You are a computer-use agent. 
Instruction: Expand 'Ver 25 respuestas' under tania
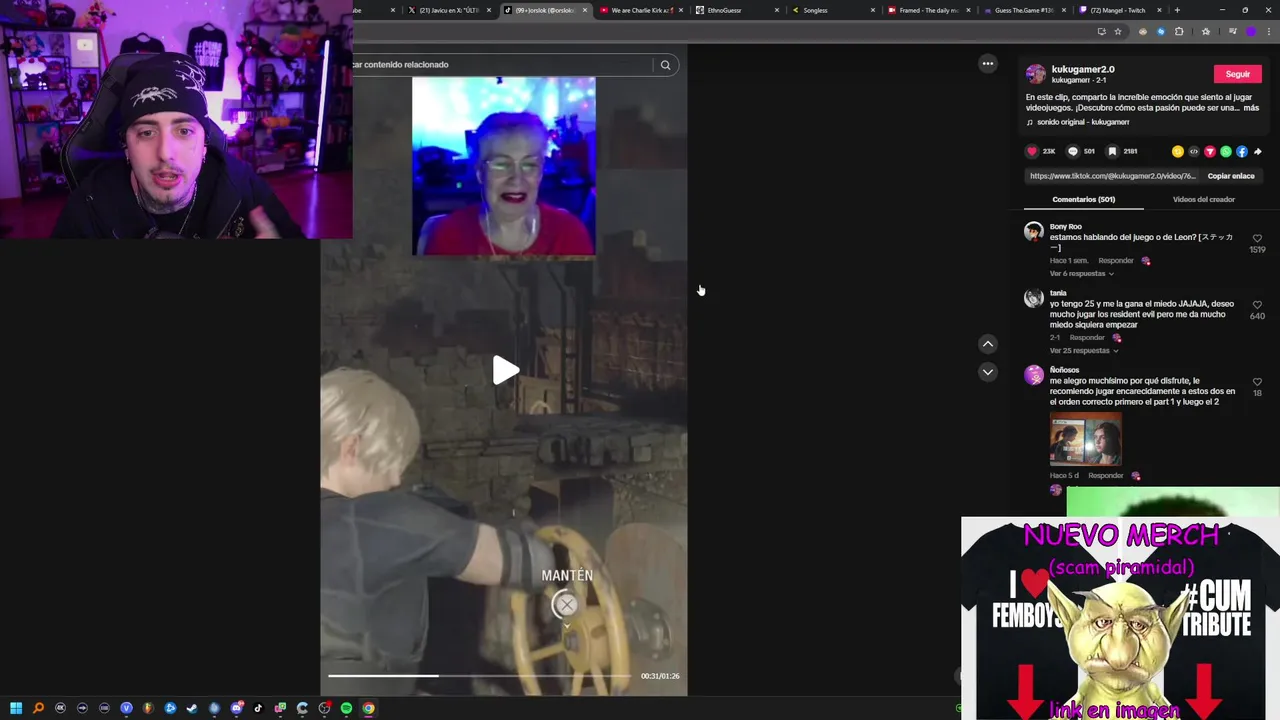pyautogui.click(x=1083, y=351)
